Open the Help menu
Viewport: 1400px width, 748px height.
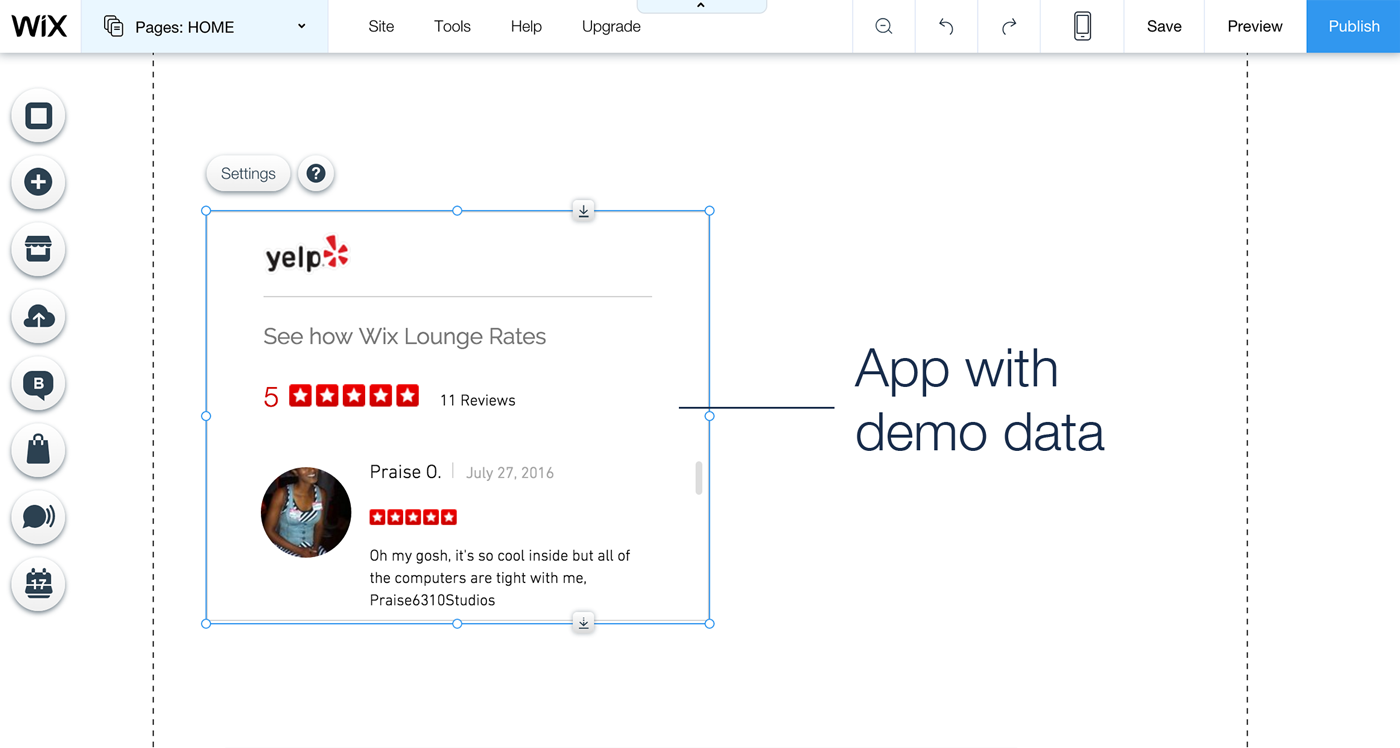[526, 27]
